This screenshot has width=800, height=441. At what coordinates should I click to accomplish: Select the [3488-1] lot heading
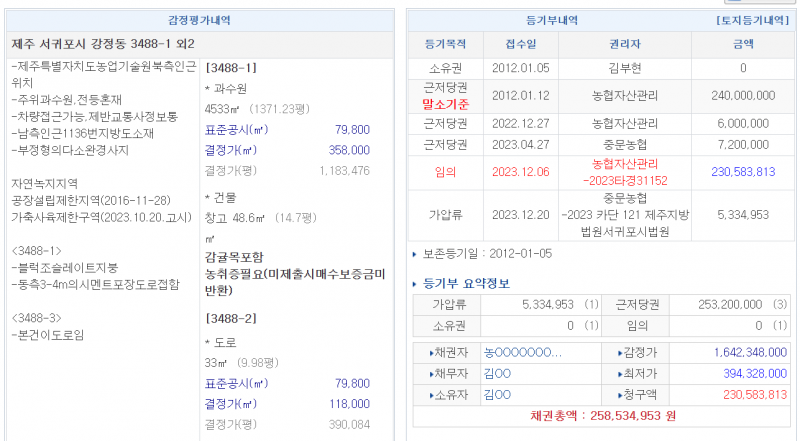point(230,68)
